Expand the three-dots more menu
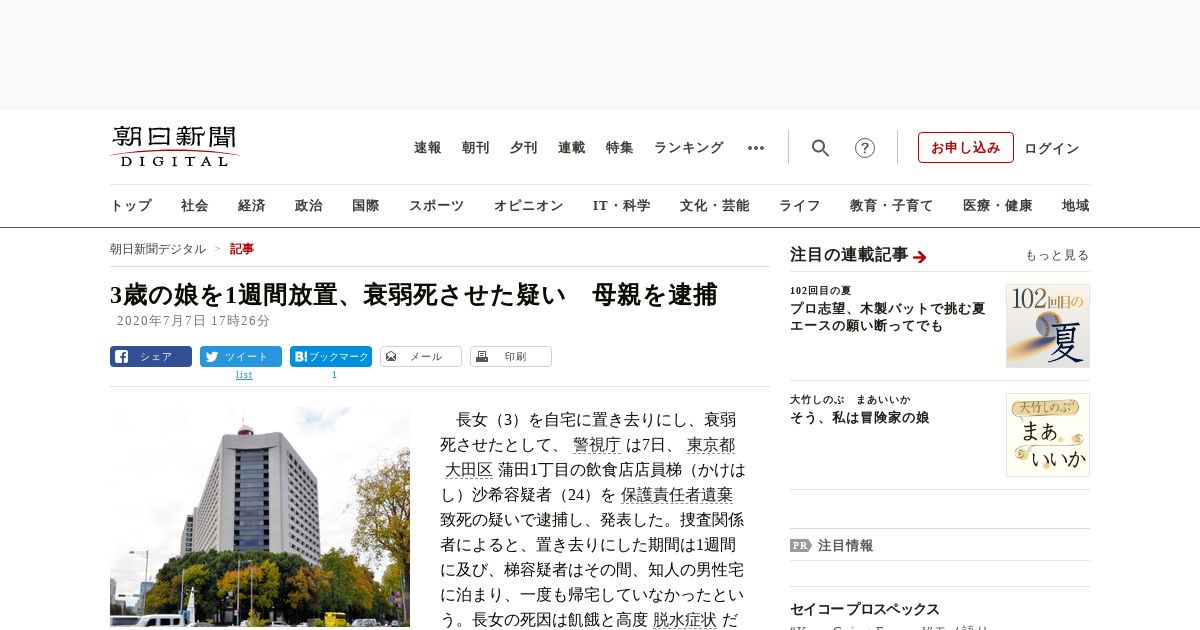This screenshot has width=1200, height=630. [x=756, y=148]
